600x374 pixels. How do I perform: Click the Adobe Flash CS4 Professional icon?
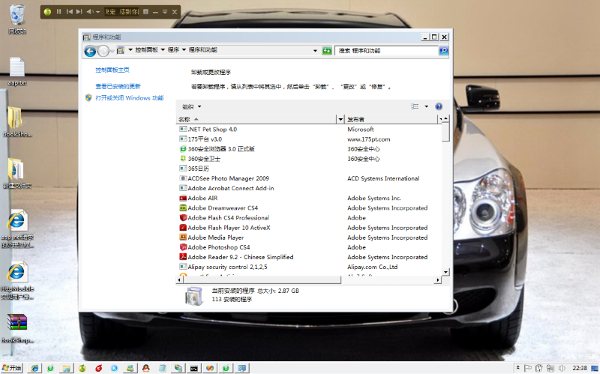click(x=183, y=218)
